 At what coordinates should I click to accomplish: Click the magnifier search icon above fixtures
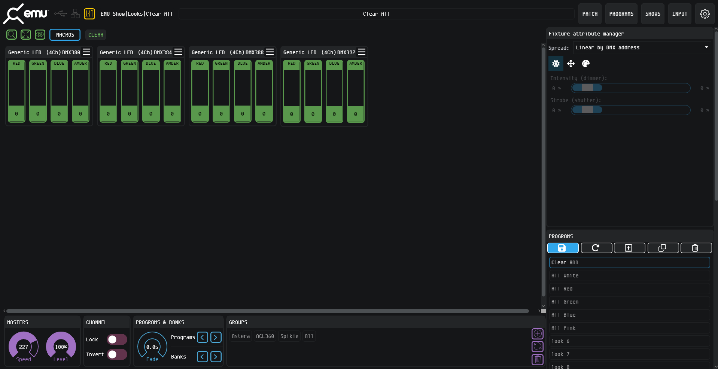pyautogui.click(x=11, y=35)
